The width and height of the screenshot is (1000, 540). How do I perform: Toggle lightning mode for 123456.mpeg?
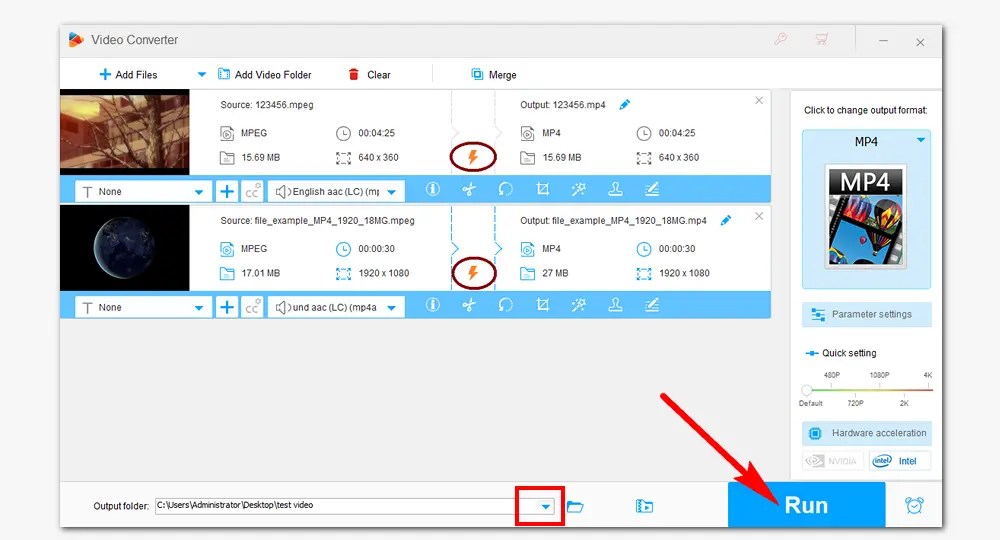pyautogui.click(x=473, y=157)
